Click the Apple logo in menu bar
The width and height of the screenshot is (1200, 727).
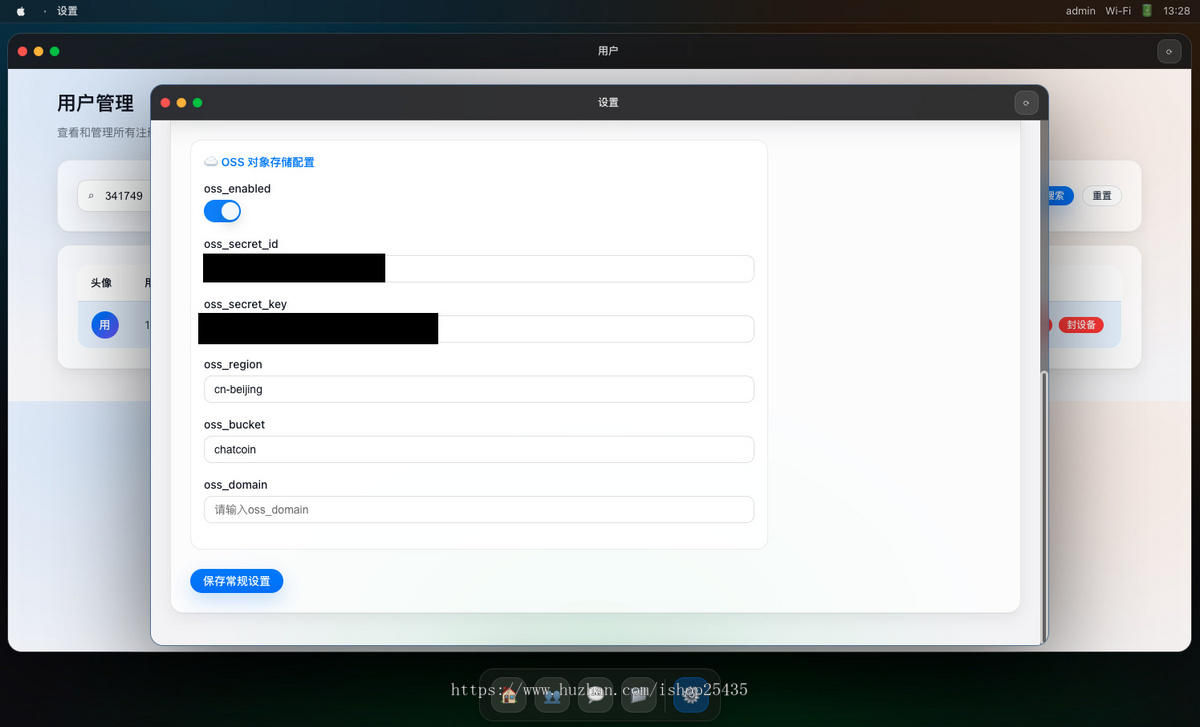point(21,11)
